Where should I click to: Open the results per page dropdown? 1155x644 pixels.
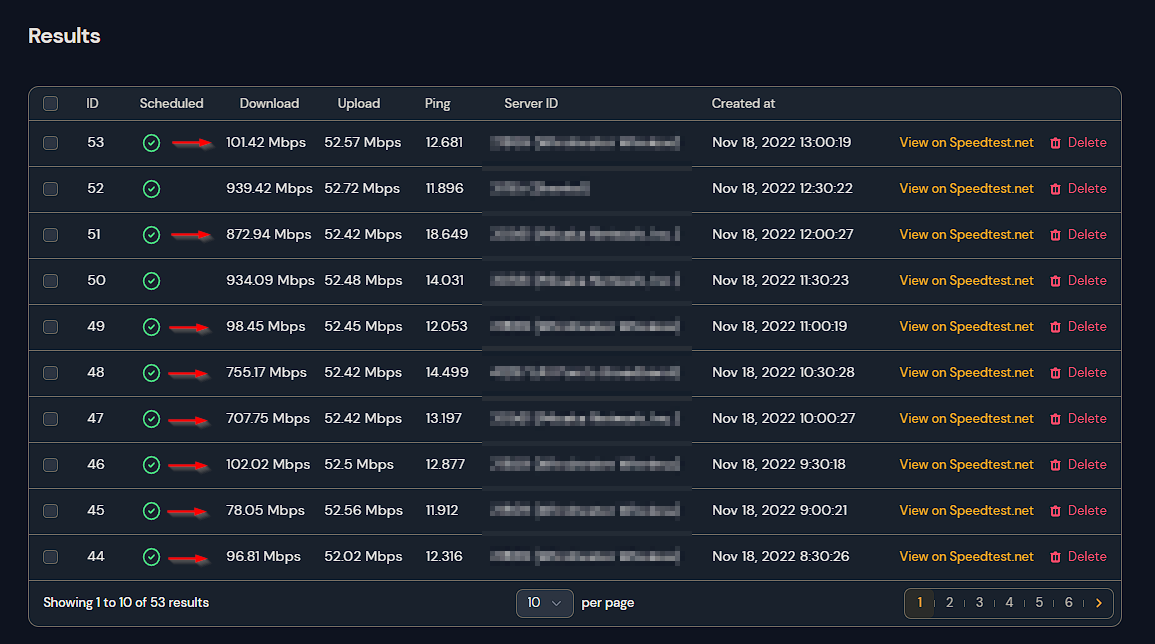click(x=544, y=603)
